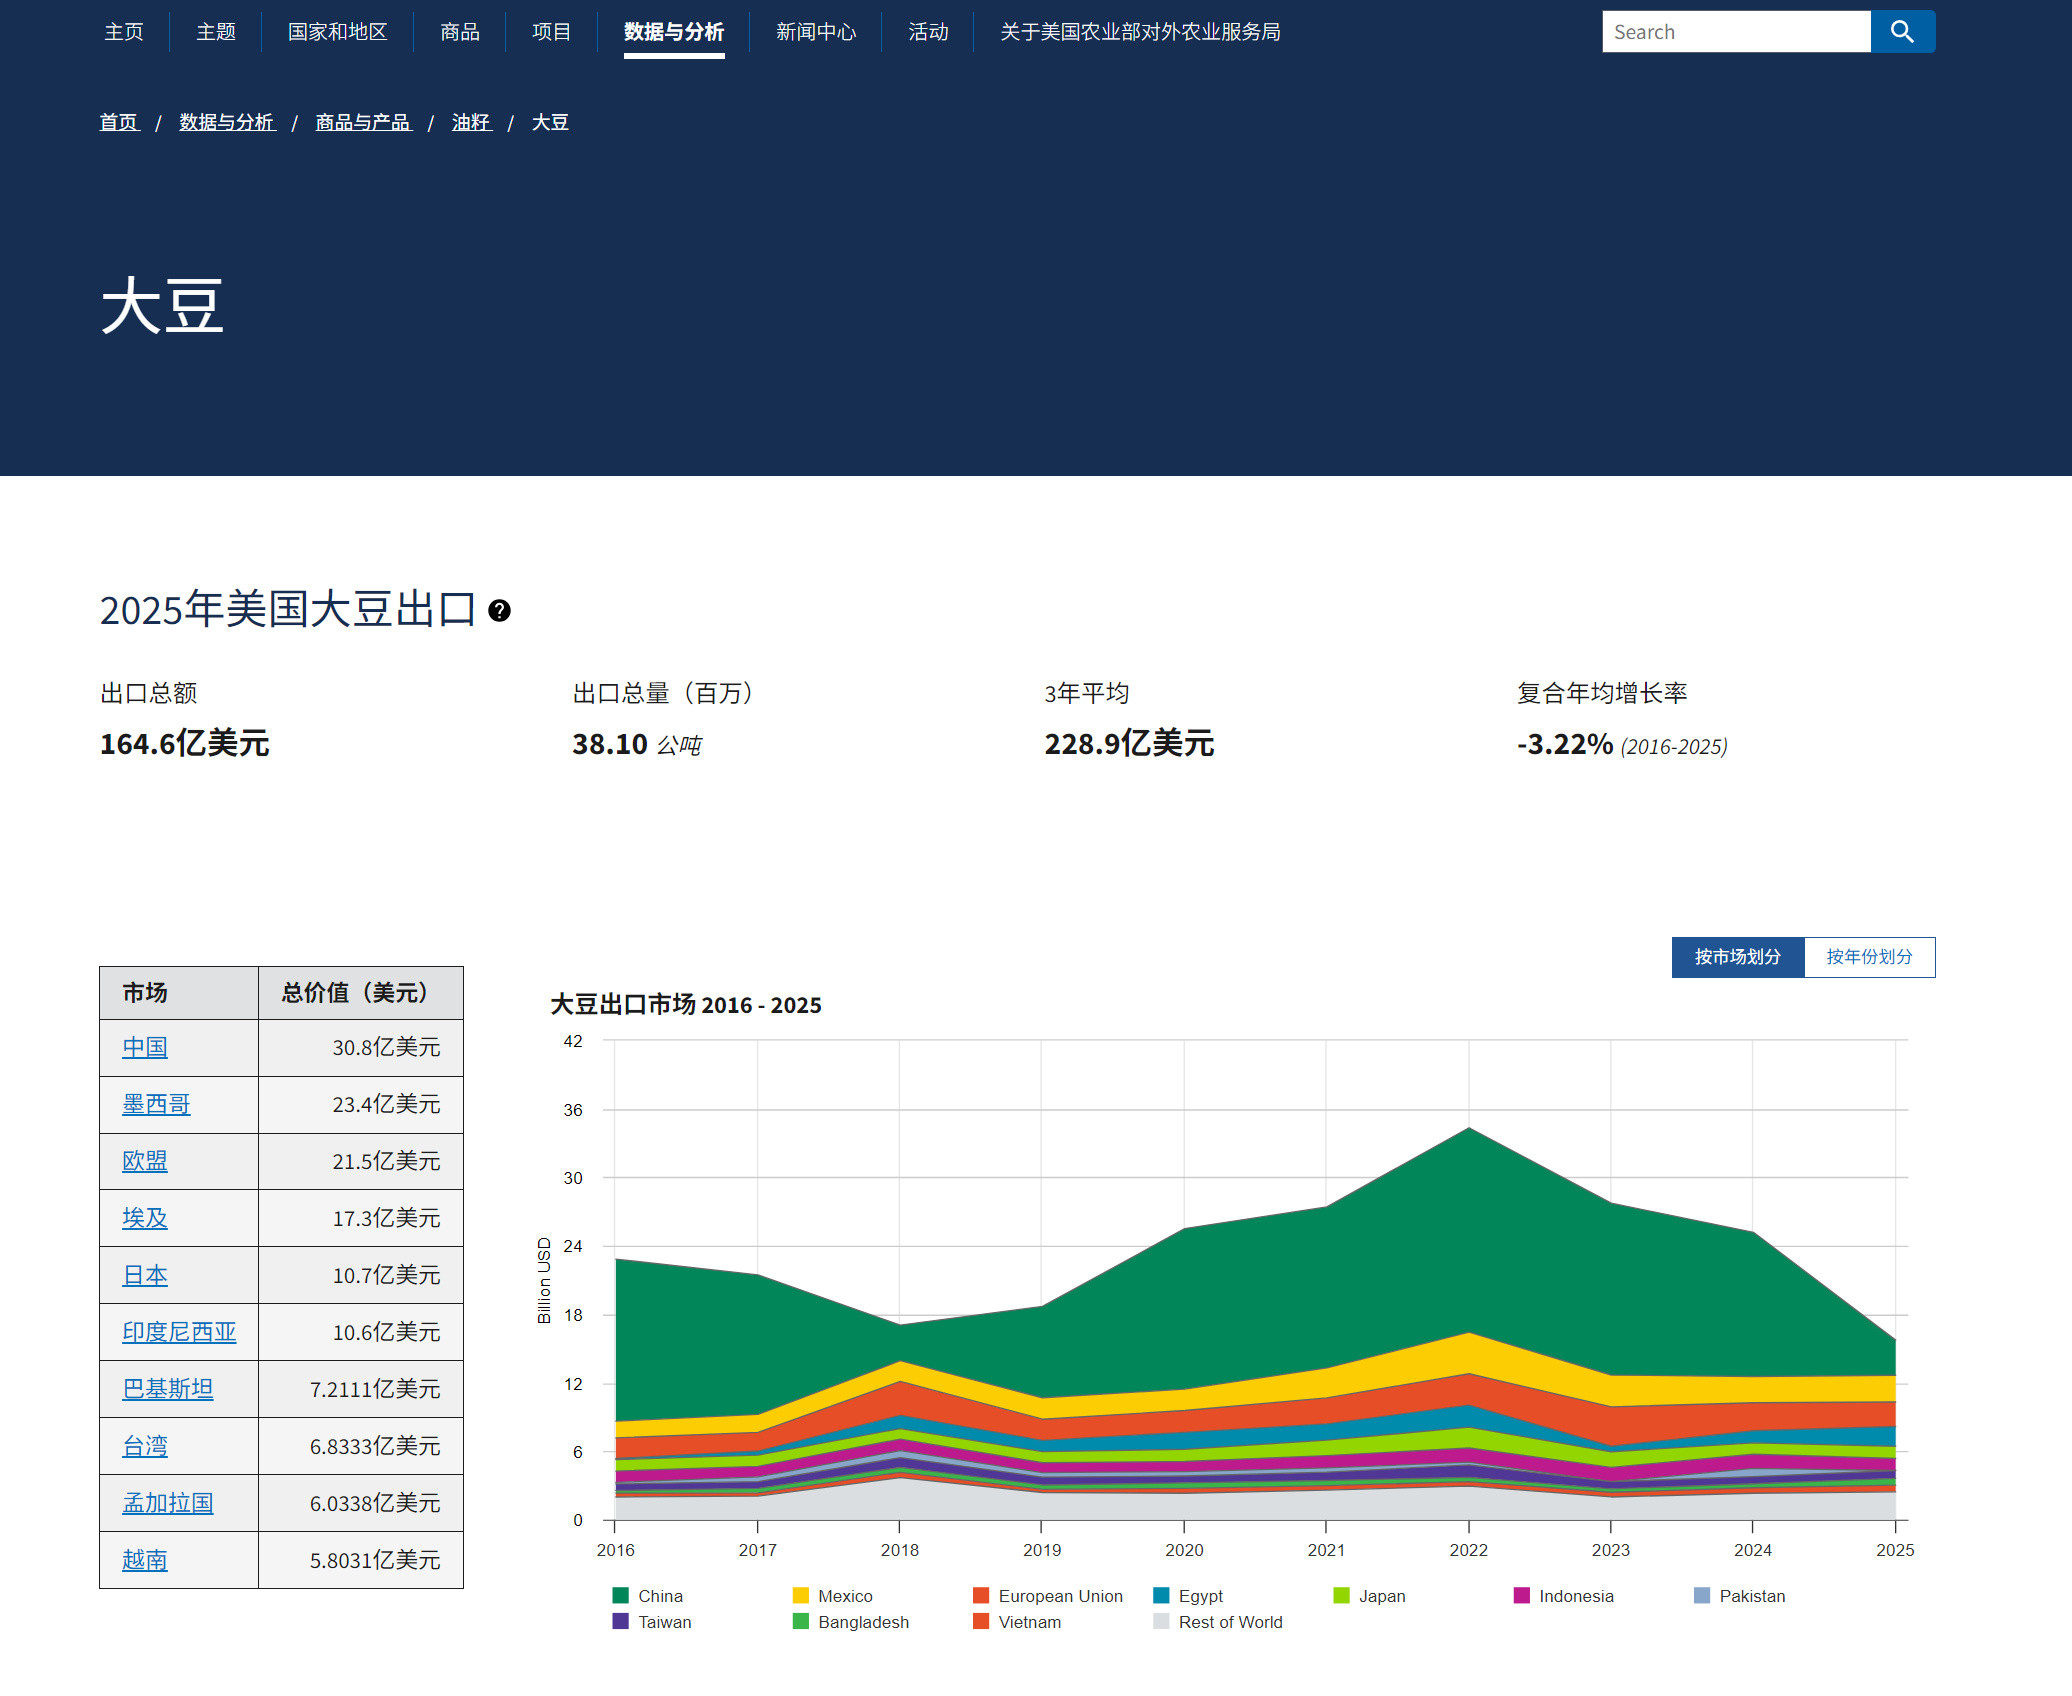Viewport: 2072px width, 1696px height.
Task: Click the Pakistan legend marker
Action: pyautogui.click(x=1701, y=1595)
